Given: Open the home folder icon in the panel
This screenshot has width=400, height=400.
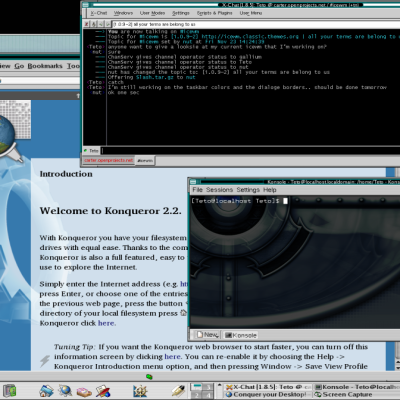Looking at the screenshot, I should coord(46,391).
